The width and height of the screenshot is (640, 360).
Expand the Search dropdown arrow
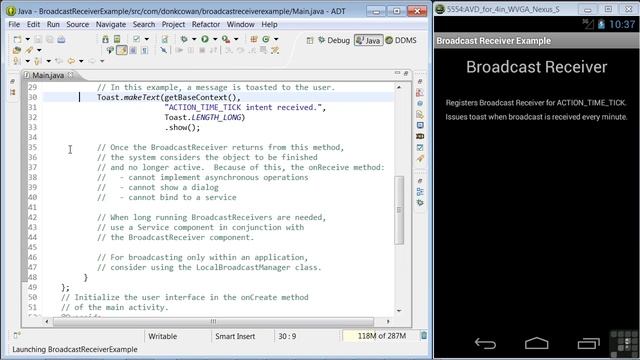click(39, 50)
